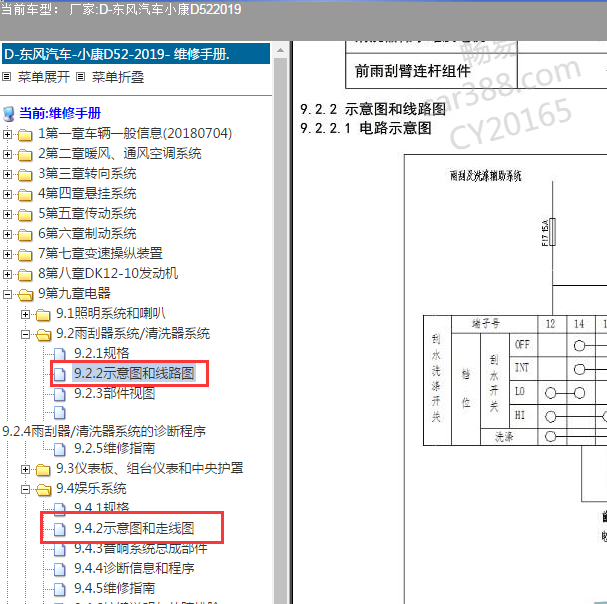Click document icon of 9.2.2示意图和线路图

pyautogui.click(x=60, y=374)
